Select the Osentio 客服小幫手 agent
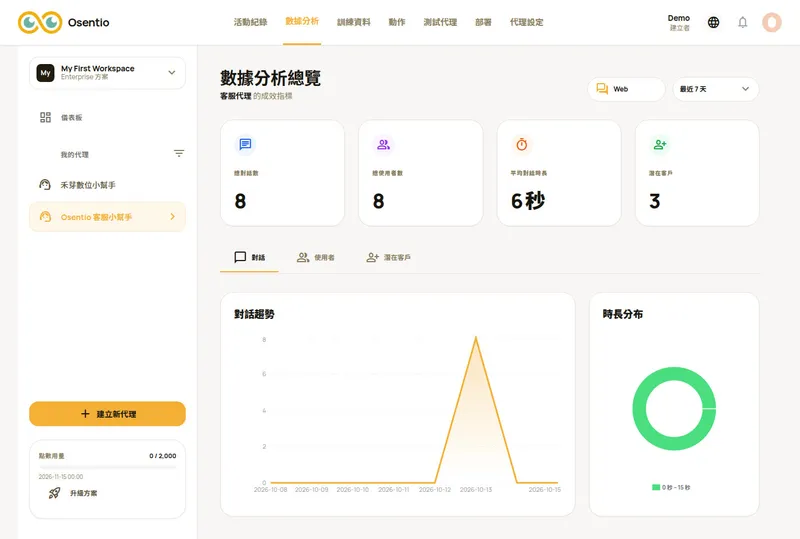Screen dimensions: 800x539 [107, 217]
